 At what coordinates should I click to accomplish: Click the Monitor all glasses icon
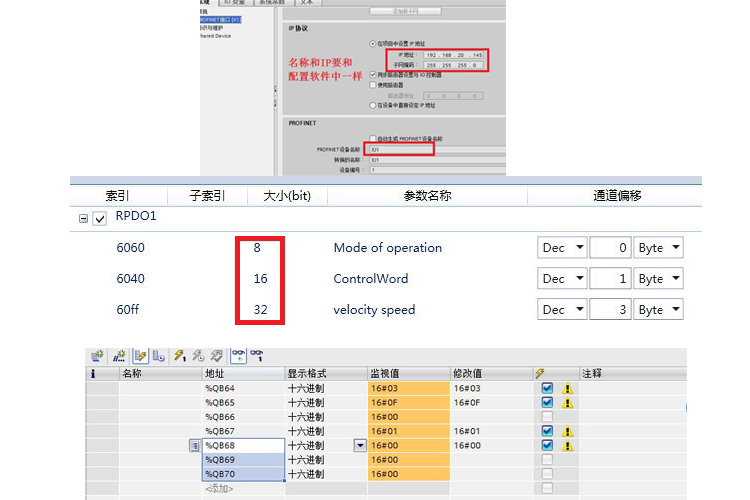238,356
